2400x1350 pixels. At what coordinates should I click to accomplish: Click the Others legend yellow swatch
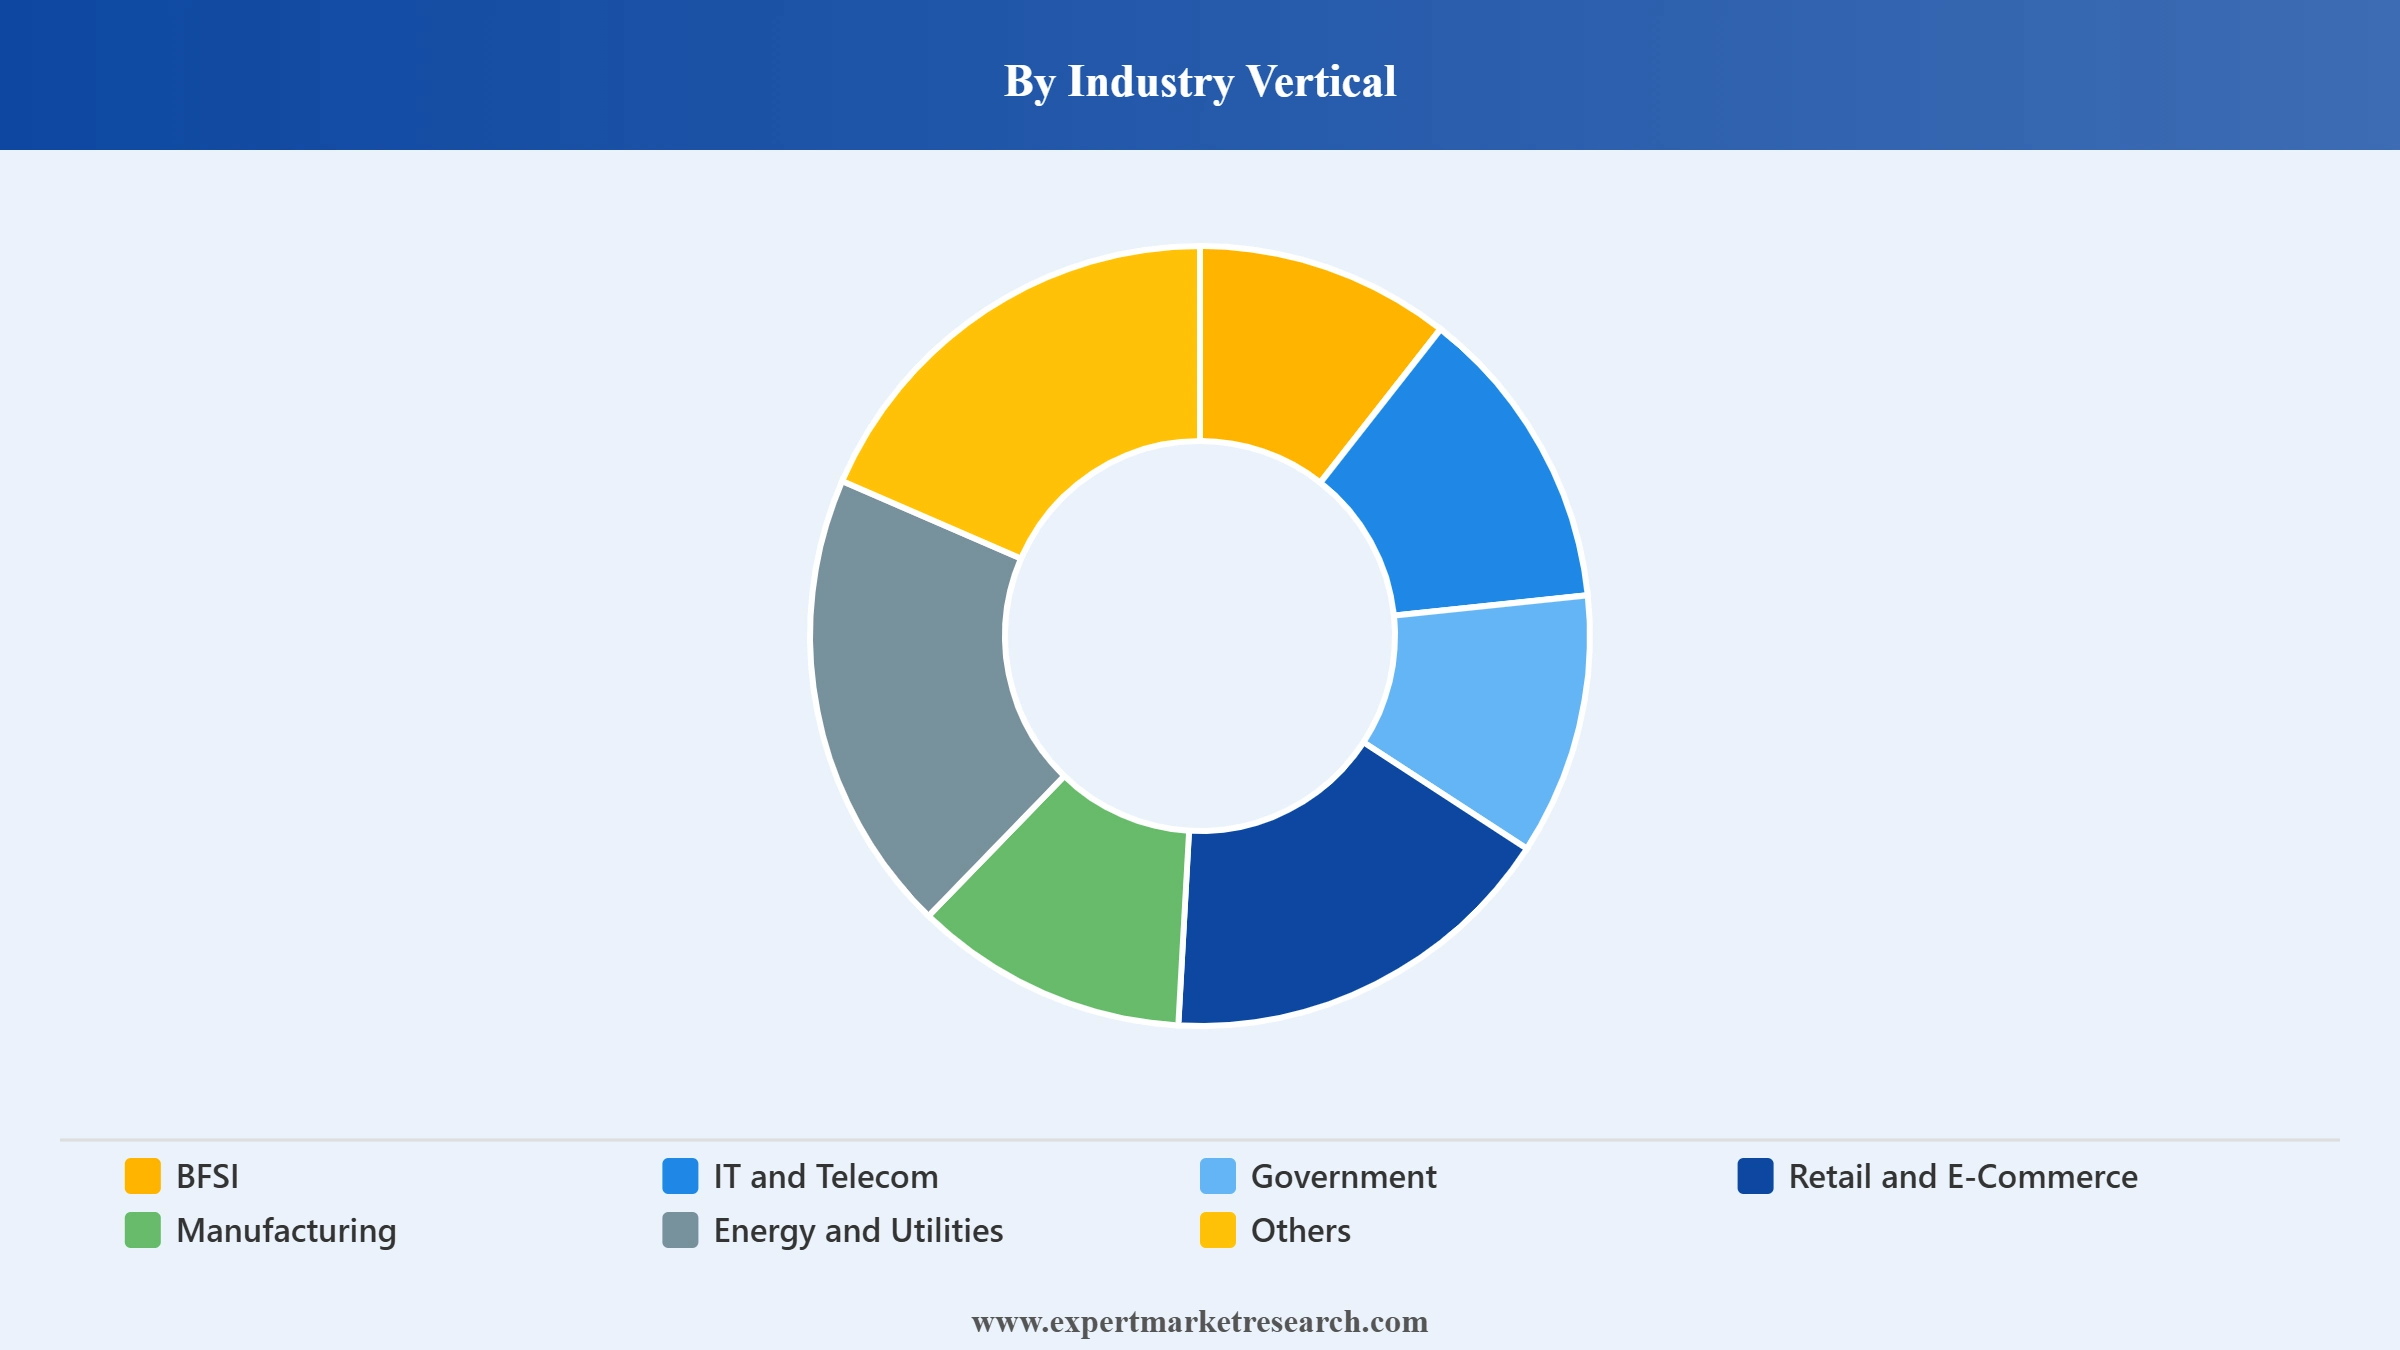tap(1218, 1230)
